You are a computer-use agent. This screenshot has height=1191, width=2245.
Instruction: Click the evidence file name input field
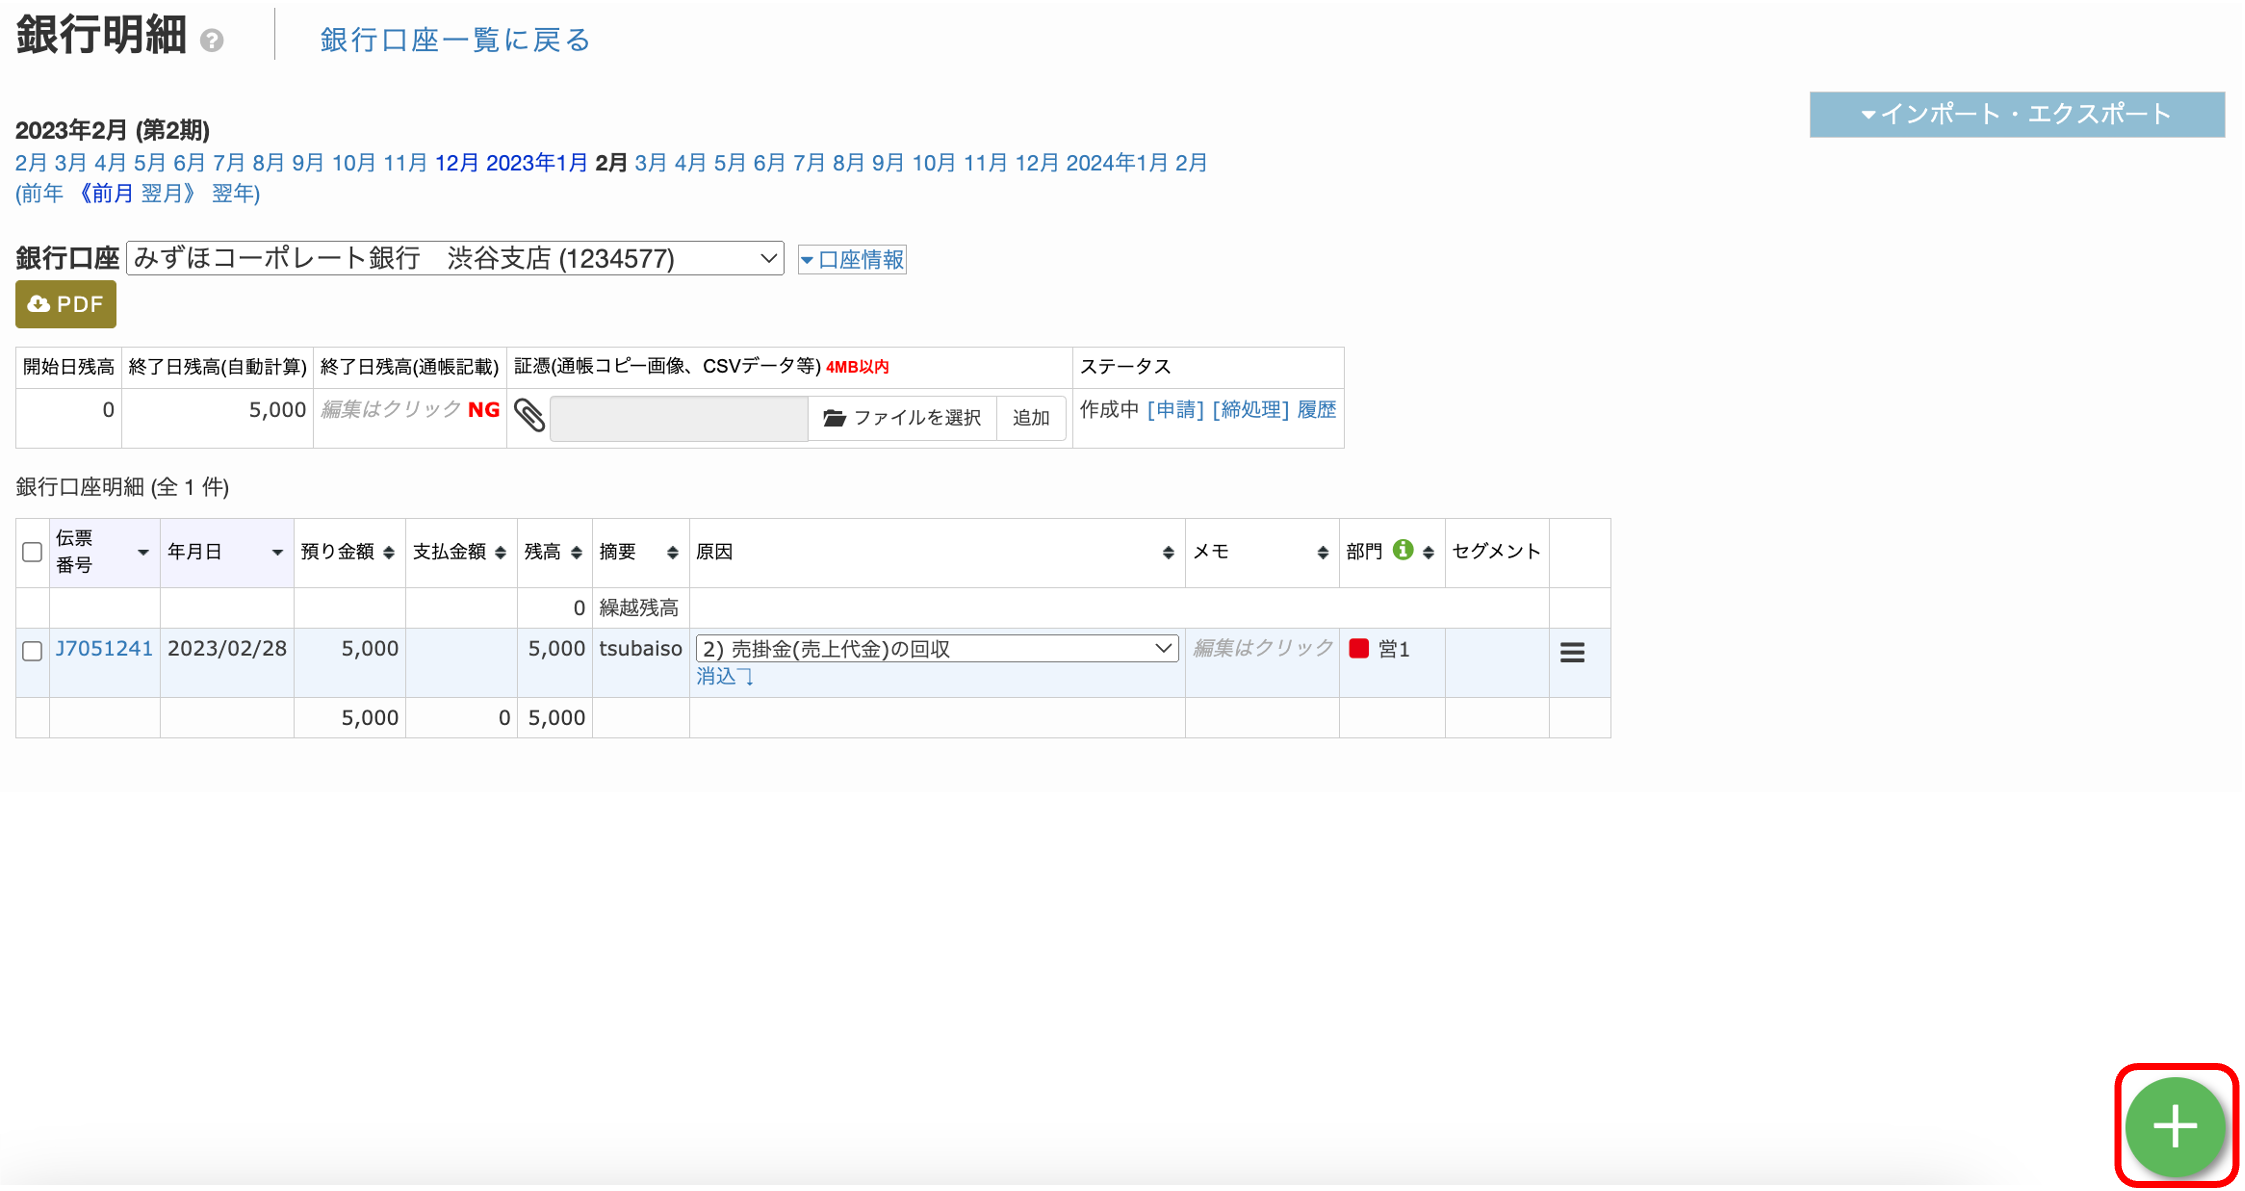coord(679,418)
